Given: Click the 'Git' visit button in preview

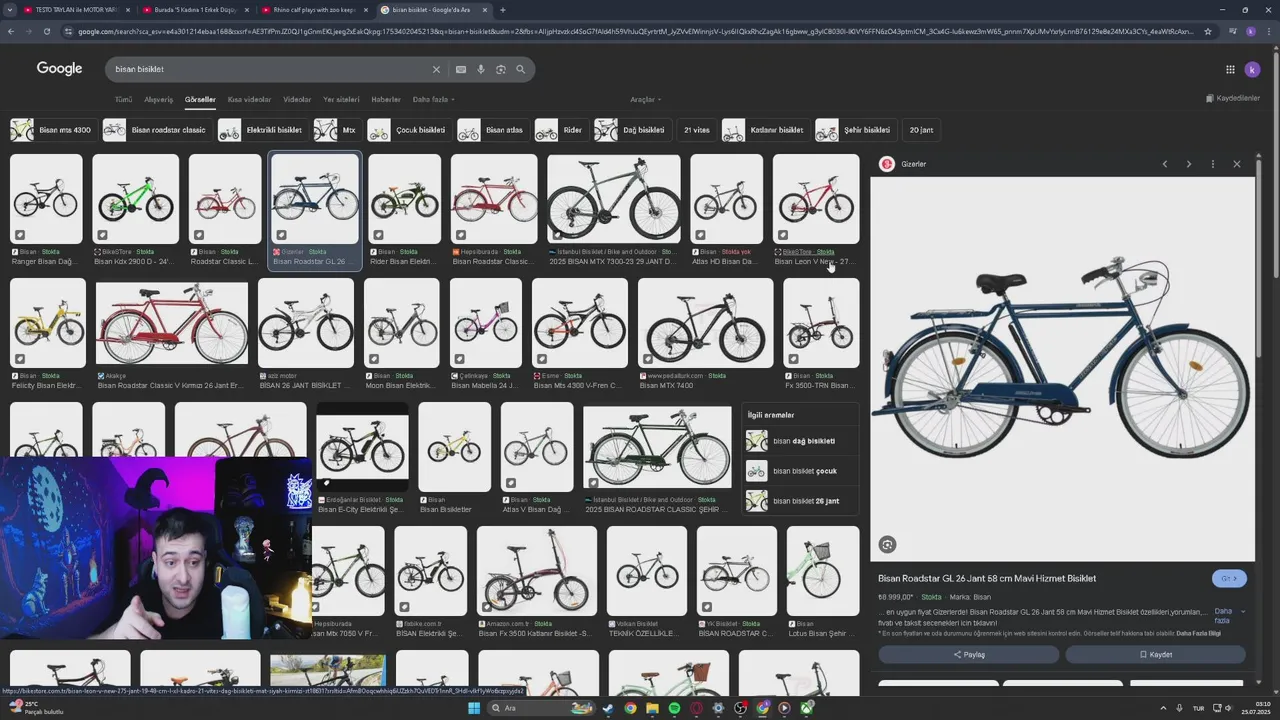Looking at the screenshot, I should coord(1229,578).
